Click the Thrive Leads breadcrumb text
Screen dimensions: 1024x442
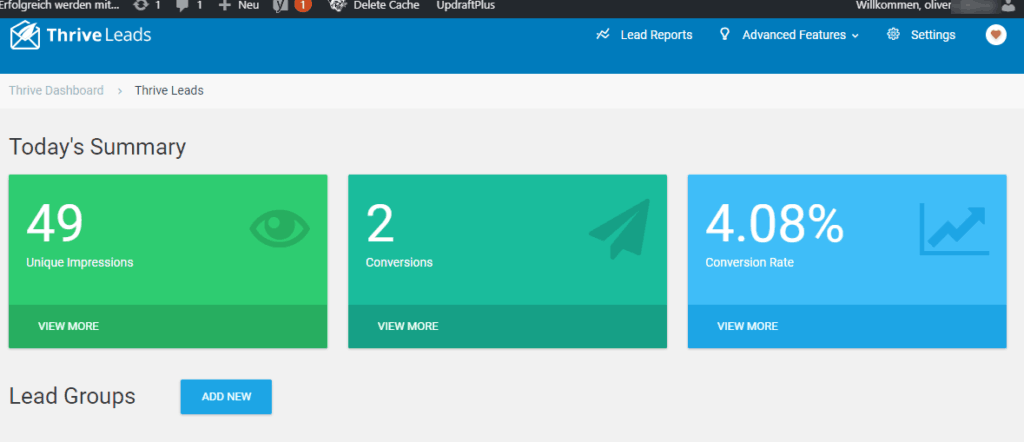pyautogui.click(x=169, y=90)
